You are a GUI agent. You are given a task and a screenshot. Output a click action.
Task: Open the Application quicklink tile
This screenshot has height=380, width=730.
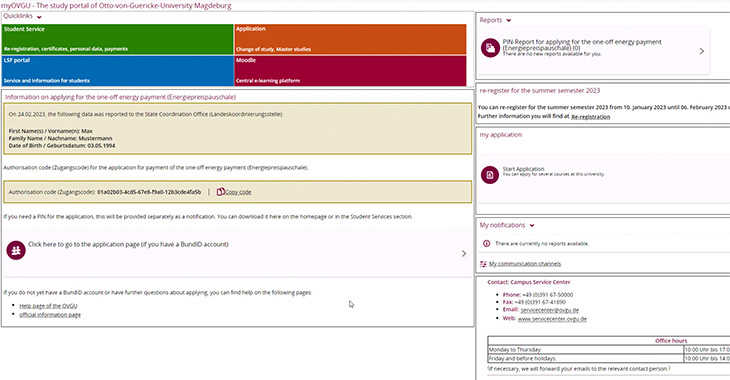350,39
